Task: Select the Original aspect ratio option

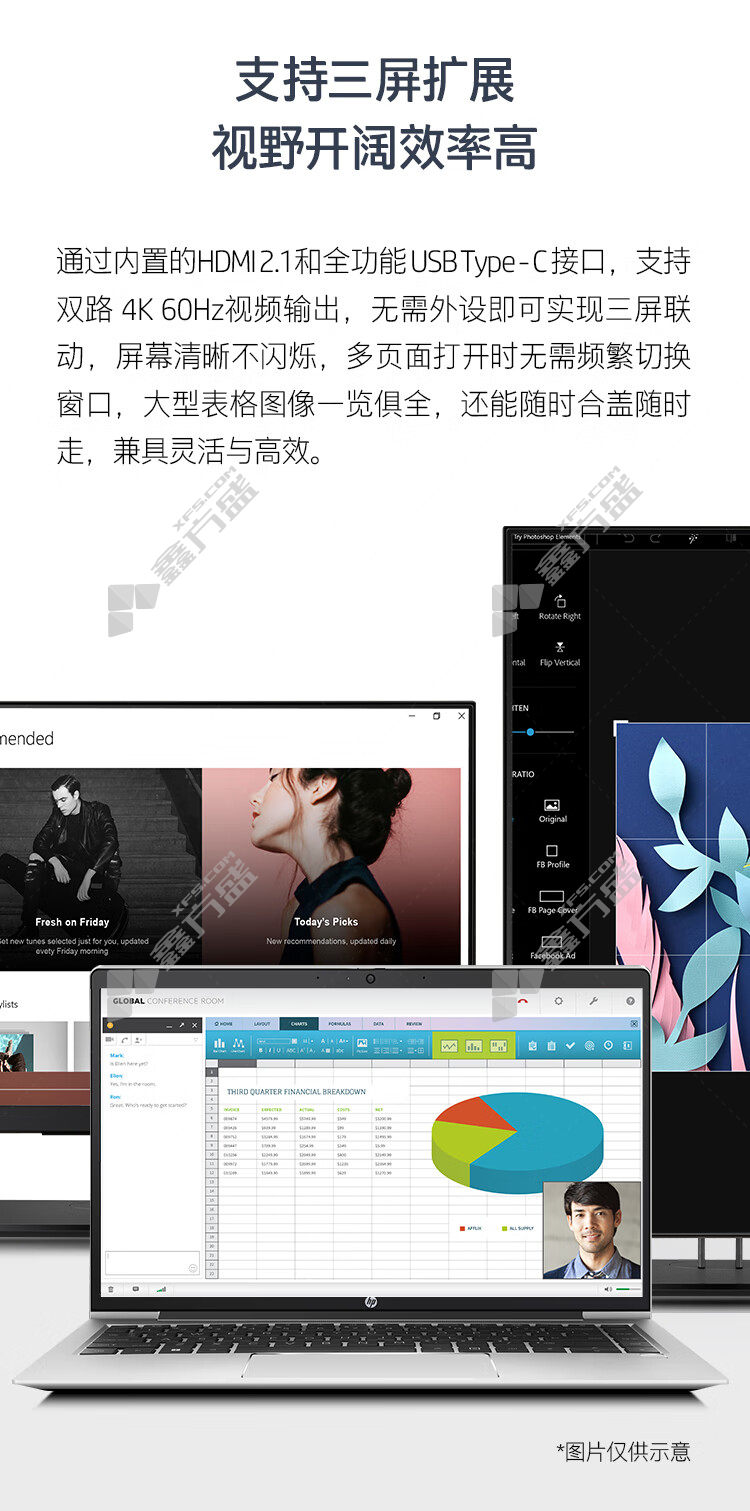Action: pos(552,805)
